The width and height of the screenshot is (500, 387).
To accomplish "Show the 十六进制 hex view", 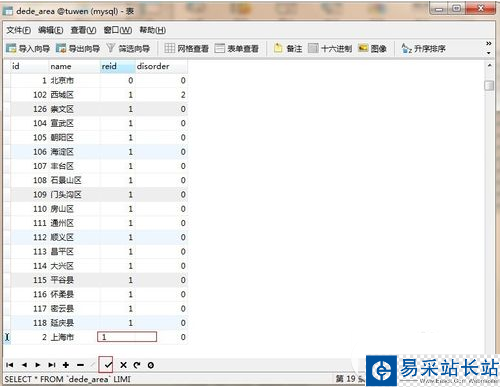I will (330, 49).
